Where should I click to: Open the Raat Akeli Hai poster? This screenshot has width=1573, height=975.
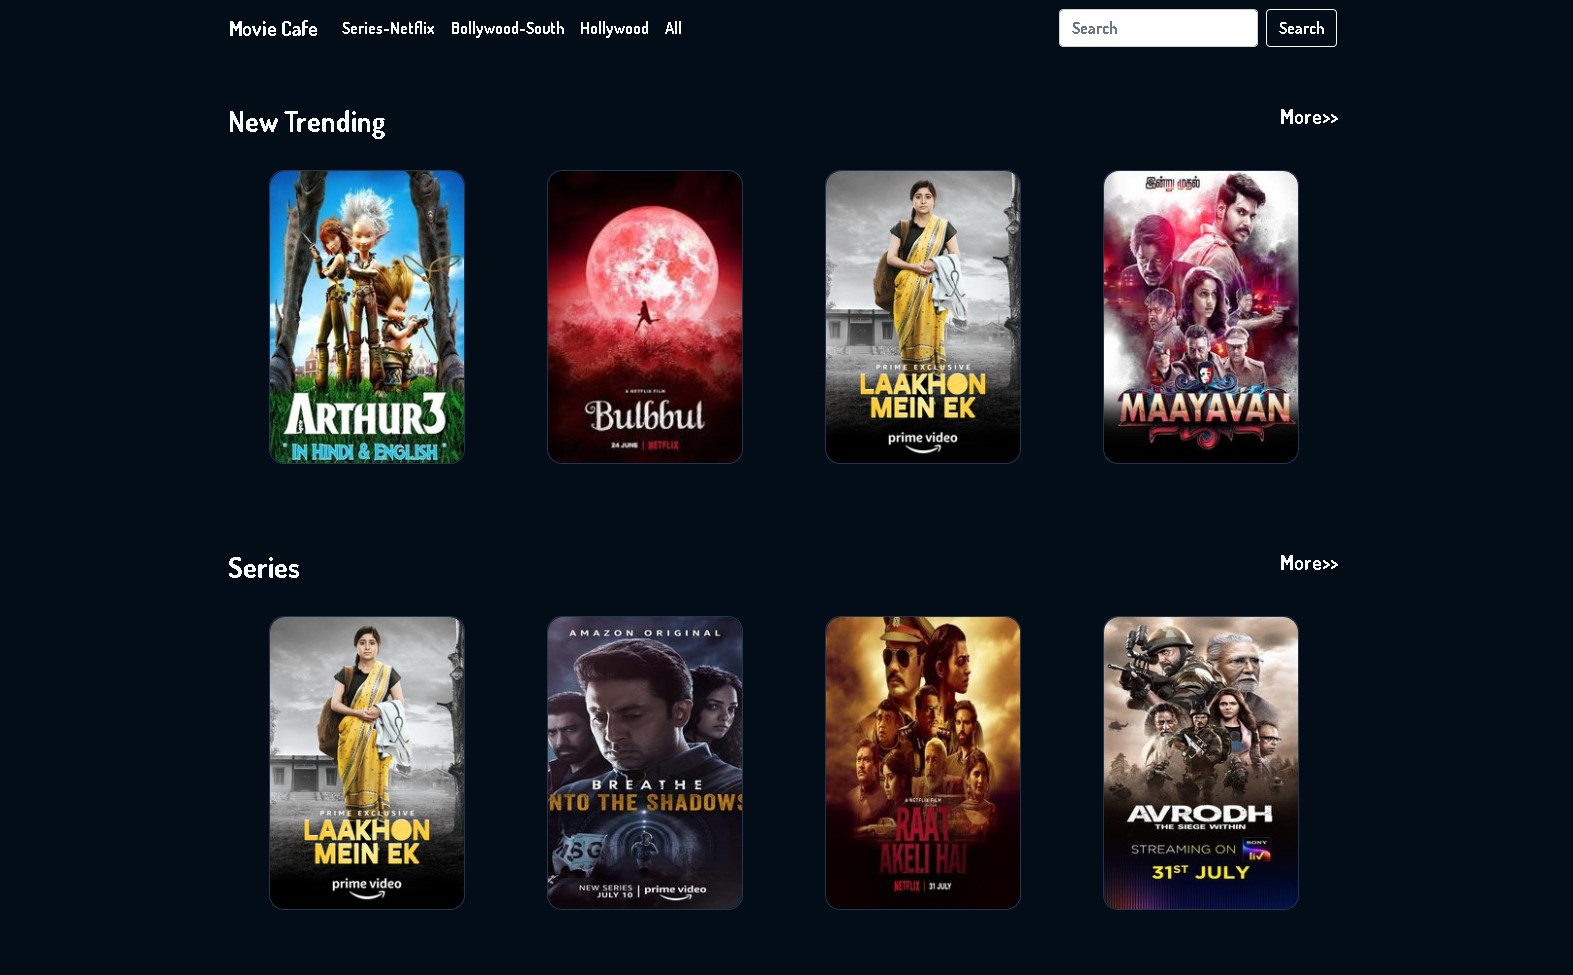click(923, 763)
